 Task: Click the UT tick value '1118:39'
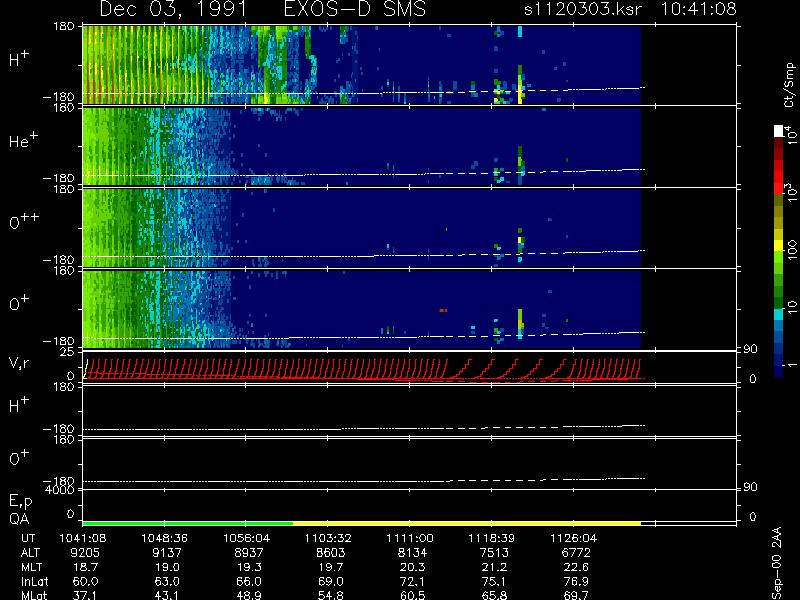(x=491, y=538)
